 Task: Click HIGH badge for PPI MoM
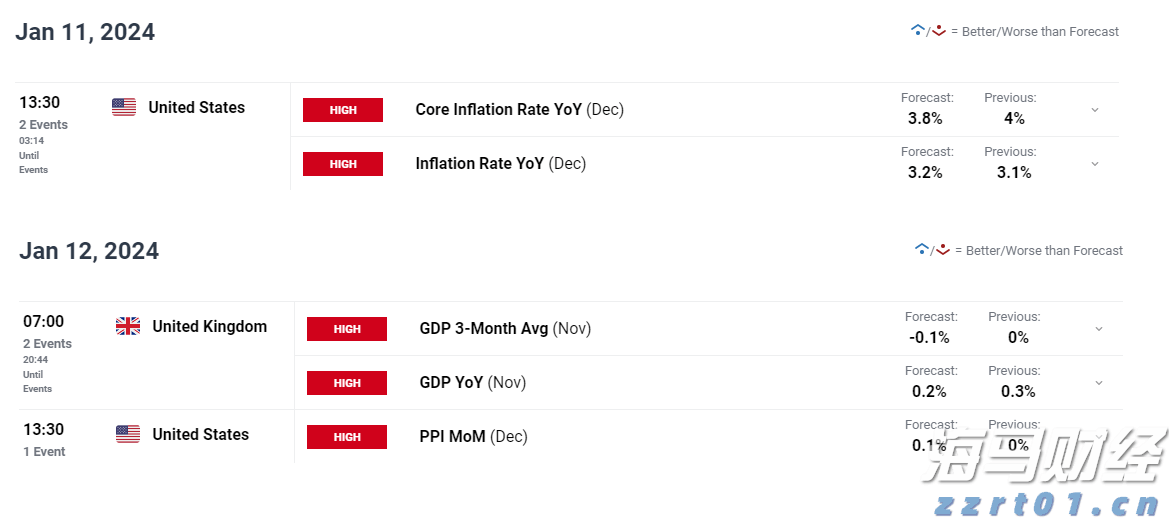pos(347,437)
